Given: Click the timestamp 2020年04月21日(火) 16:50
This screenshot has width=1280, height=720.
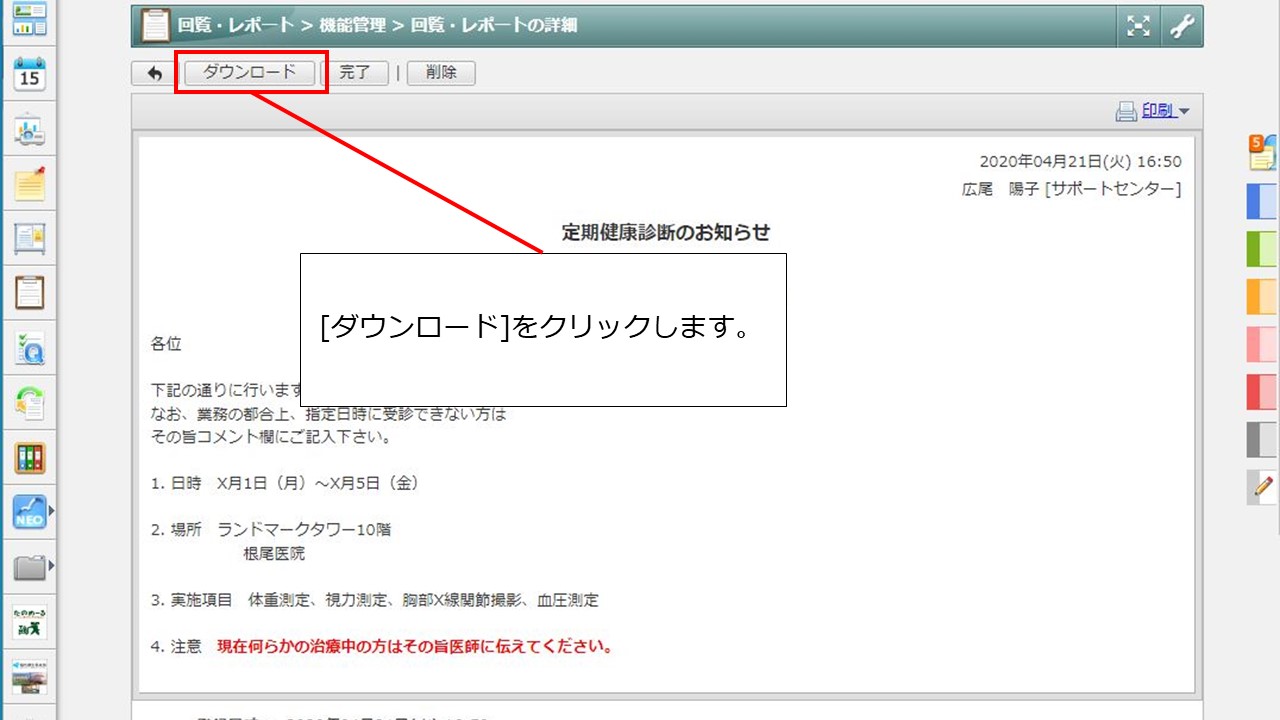Looking at the screenshot, I should coord(1080,162).
